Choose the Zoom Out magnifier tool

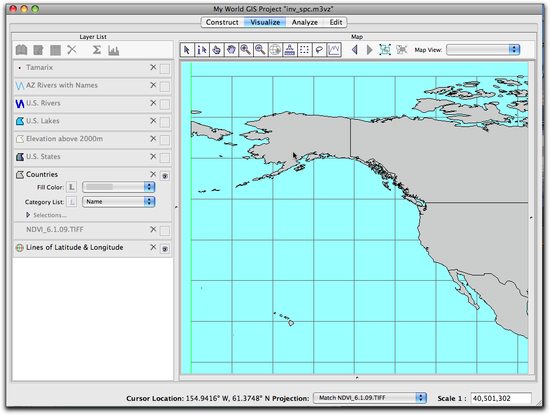coord(260,50)
